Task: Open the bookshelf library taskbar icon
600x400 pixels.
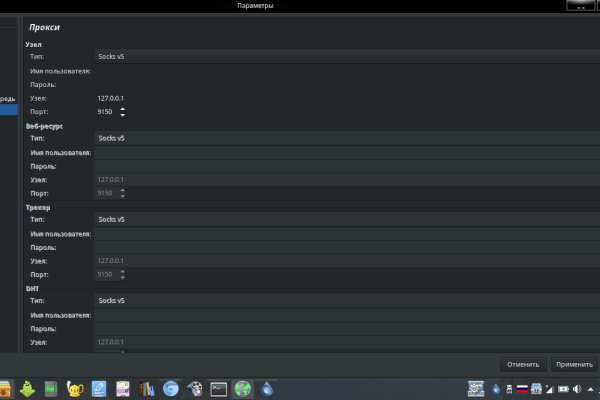Action: pos(147,389)
